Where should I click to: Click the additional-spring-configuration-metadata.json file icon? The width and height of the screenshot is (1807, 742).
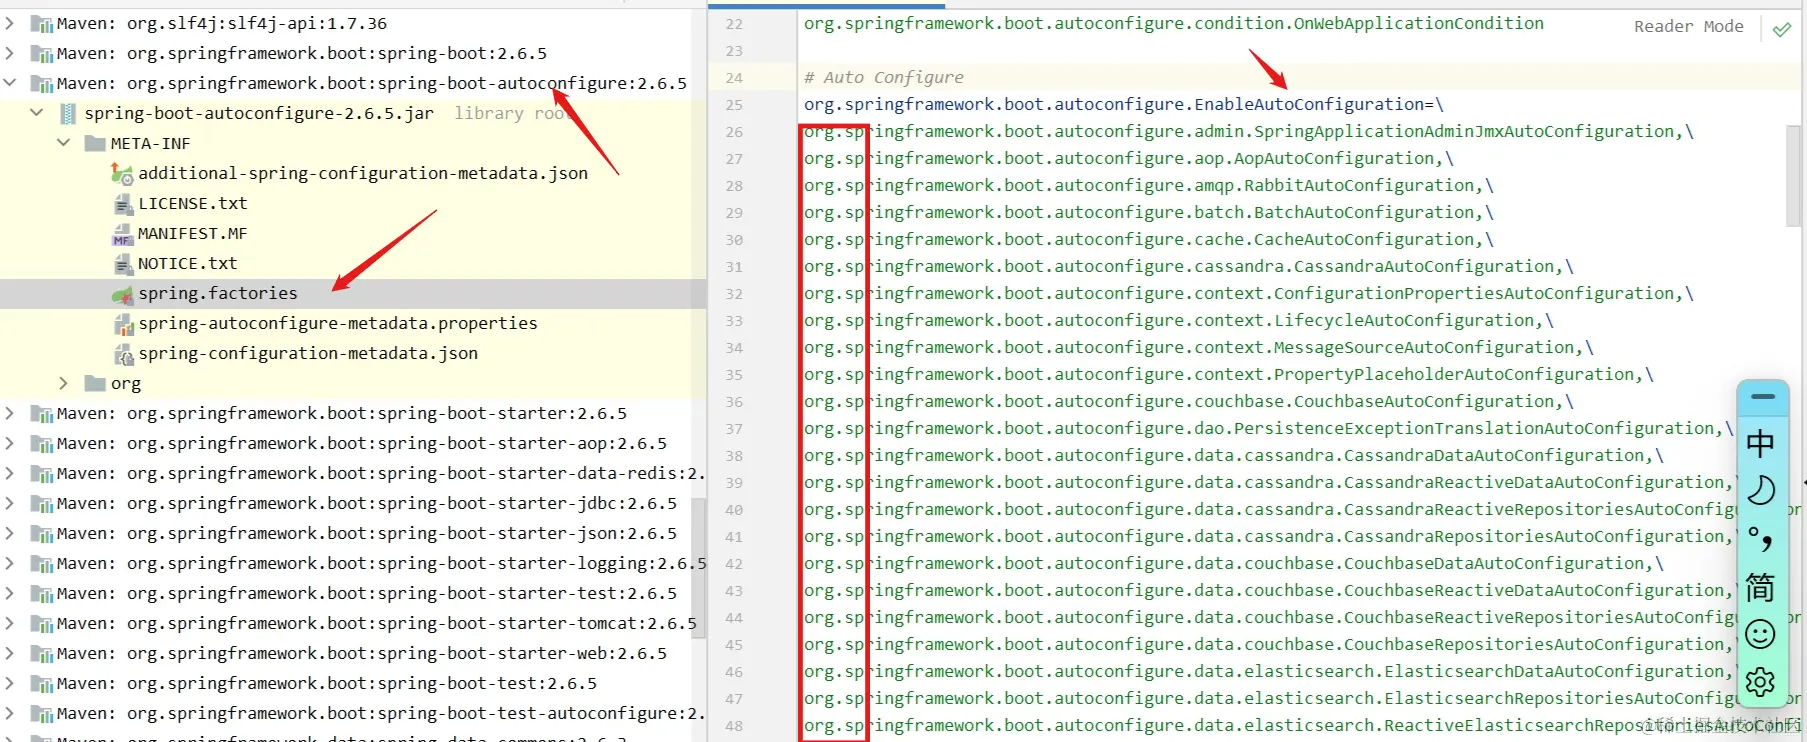pos(122,174)
